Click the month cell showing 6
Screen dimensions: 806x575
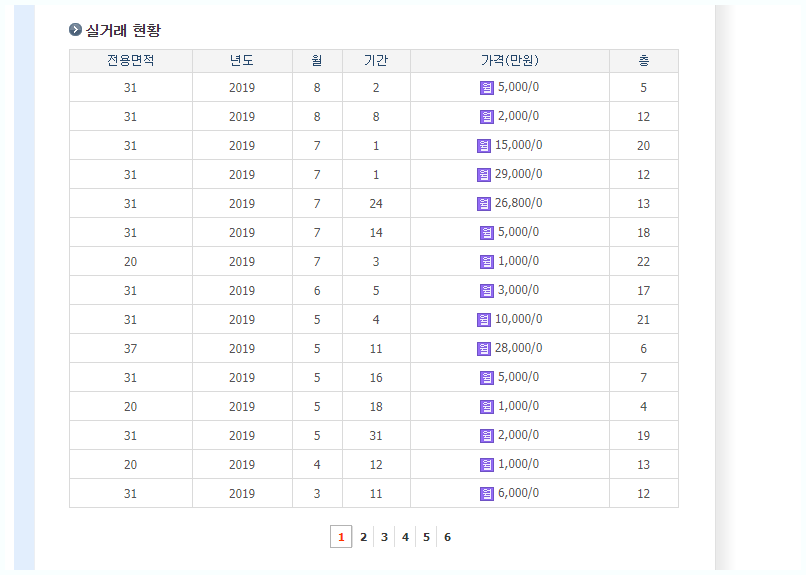[317, 291]
